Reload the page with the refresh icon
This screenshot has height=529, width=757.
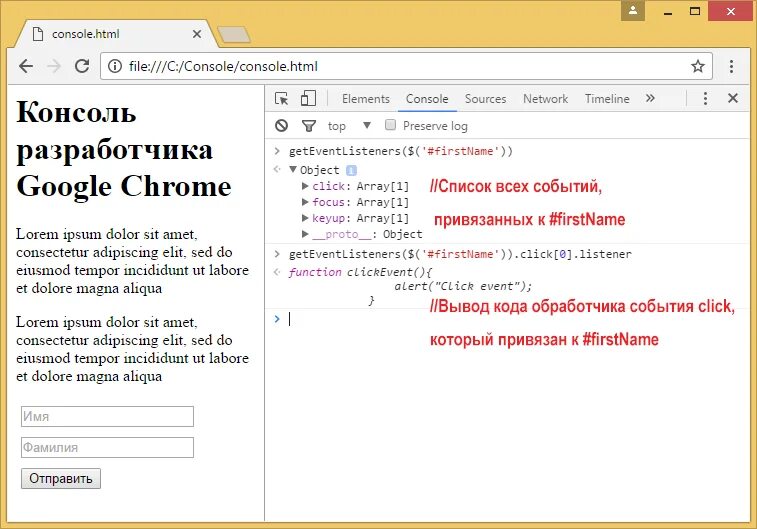coord(82,66)
